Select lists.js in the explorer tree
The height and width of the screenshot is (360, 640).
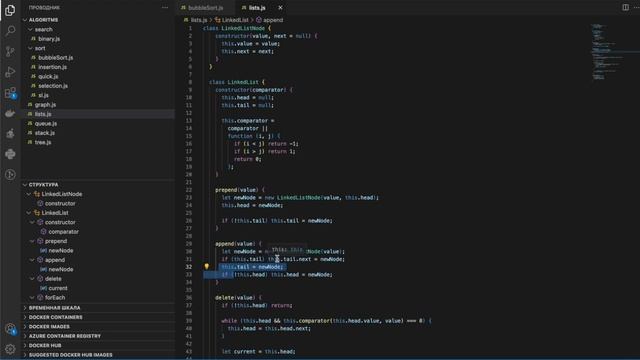pyautogui.click(x=98, y=114)
